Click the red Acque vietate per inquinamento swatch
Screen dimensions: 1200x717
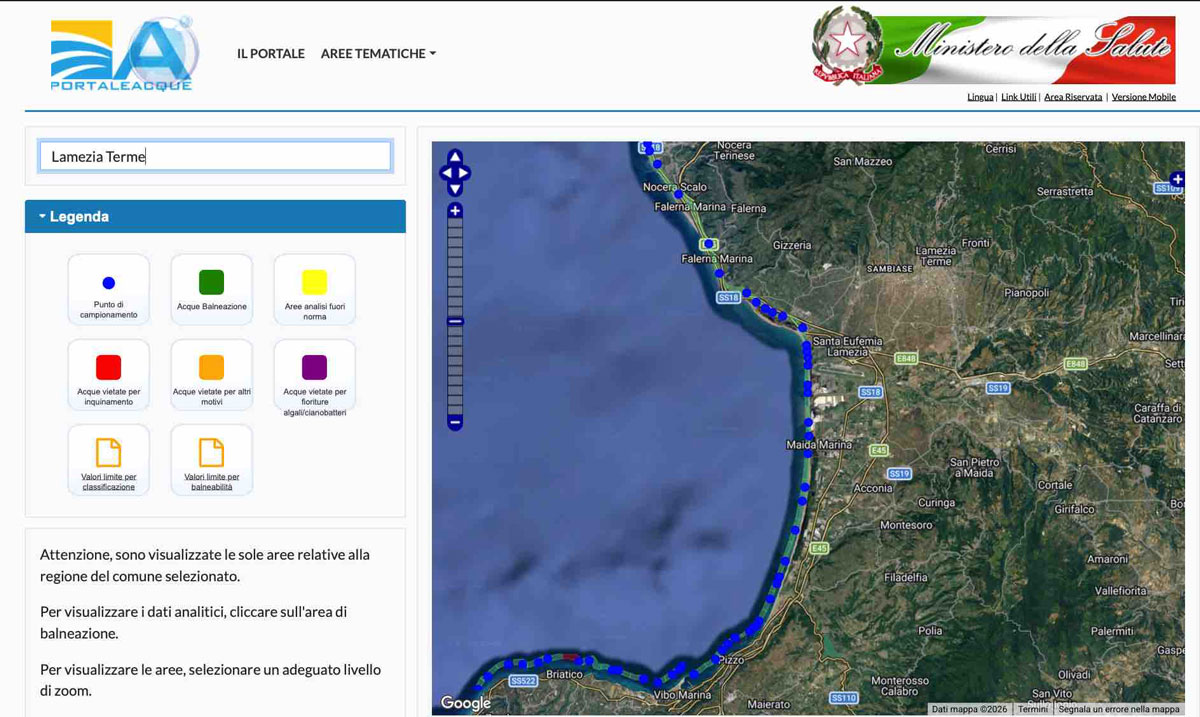coord(108,367)
